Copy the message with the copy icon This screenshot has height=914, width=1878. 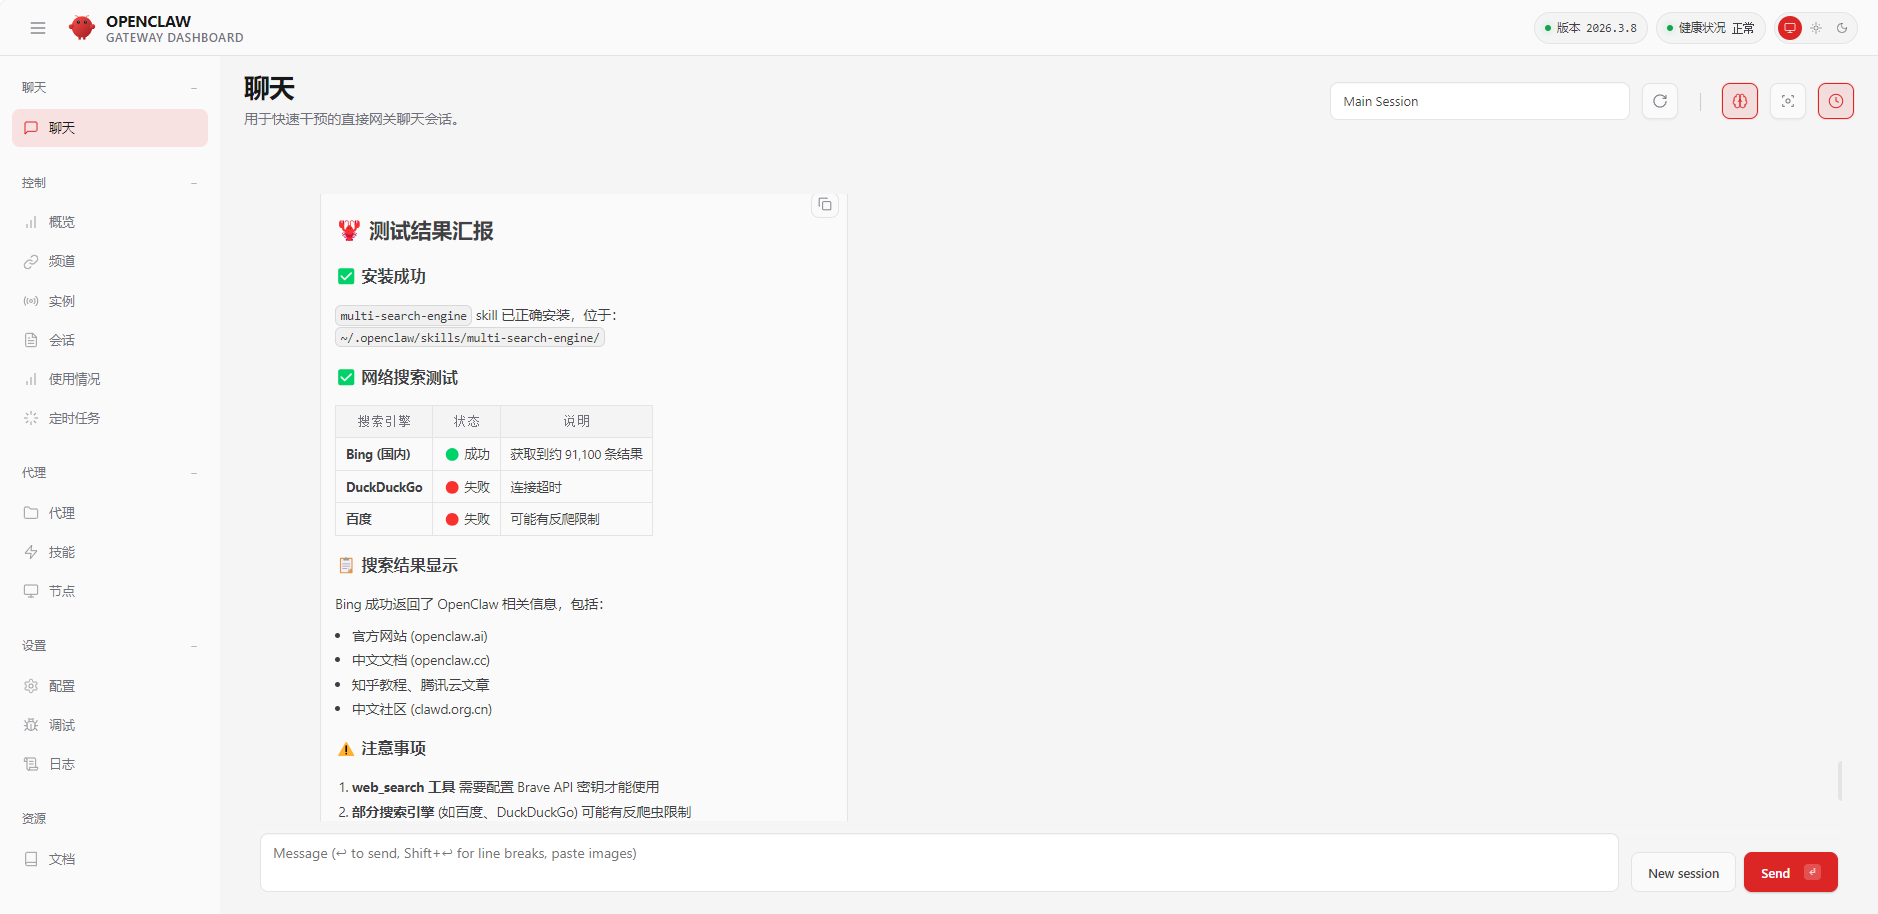[x=825, y=205]
